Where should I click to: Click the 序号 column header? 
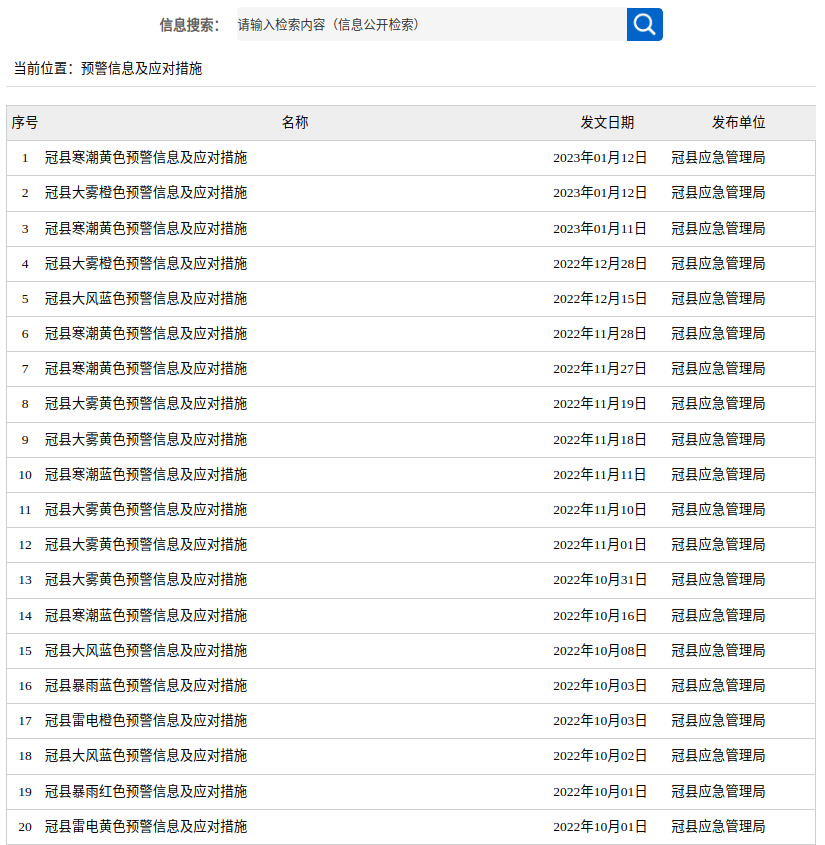25,122
